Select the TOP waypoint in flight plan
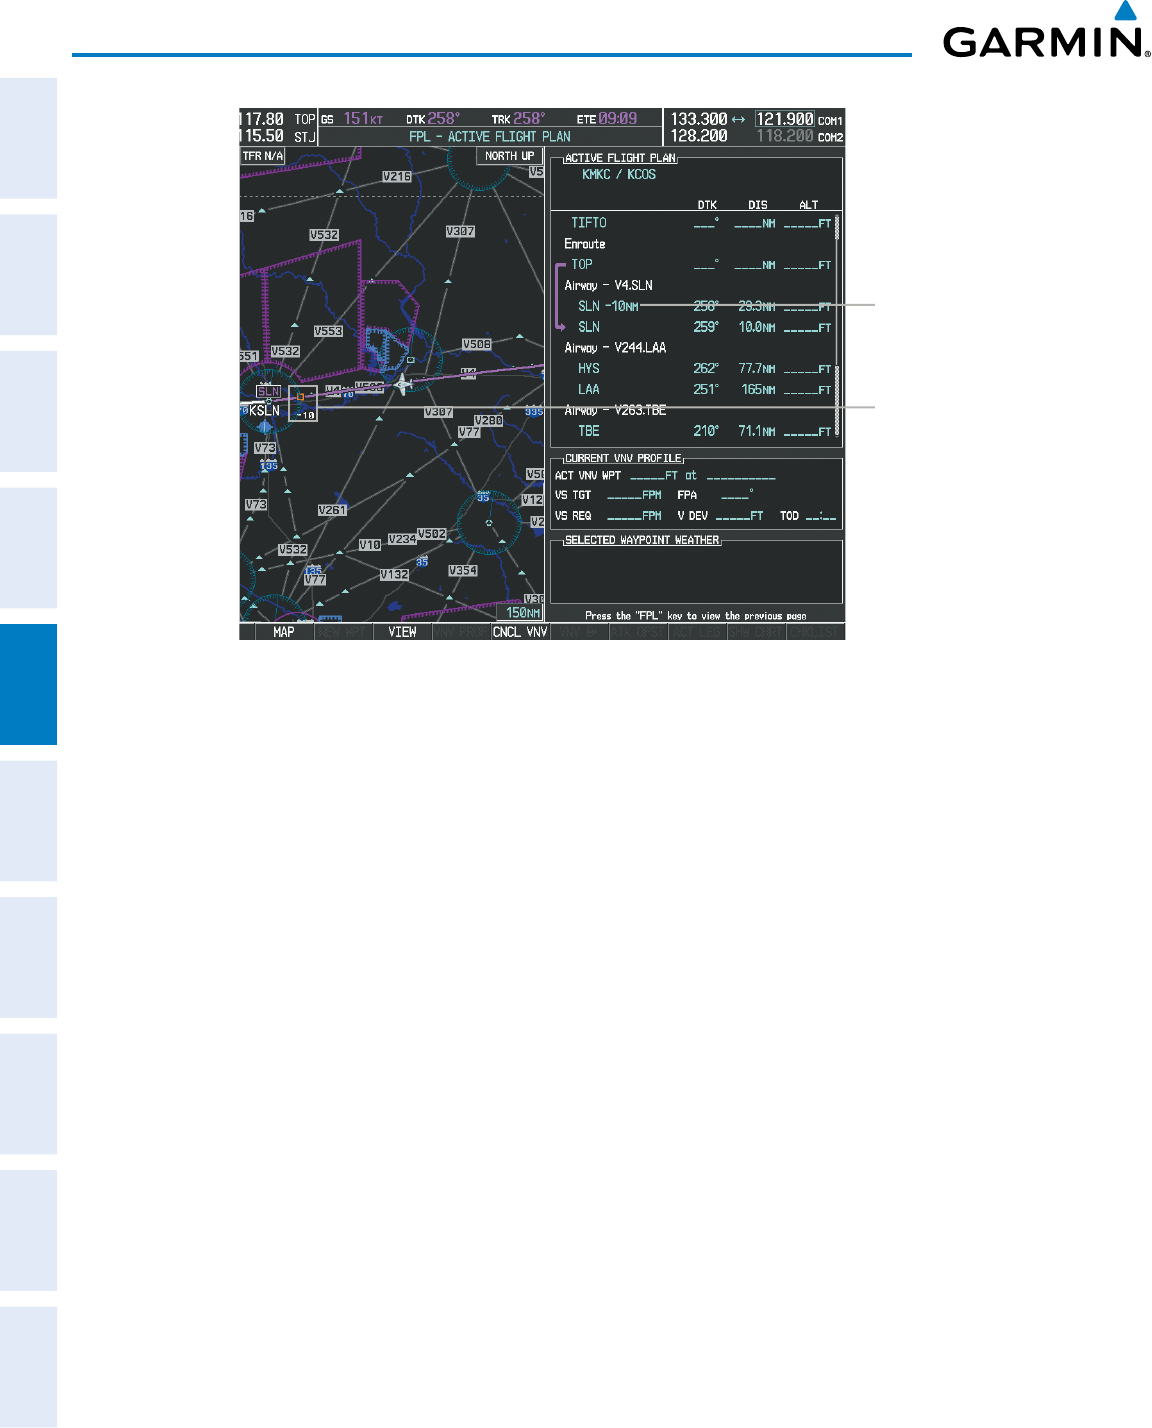 pyautogui.click(x=582, y=265)
